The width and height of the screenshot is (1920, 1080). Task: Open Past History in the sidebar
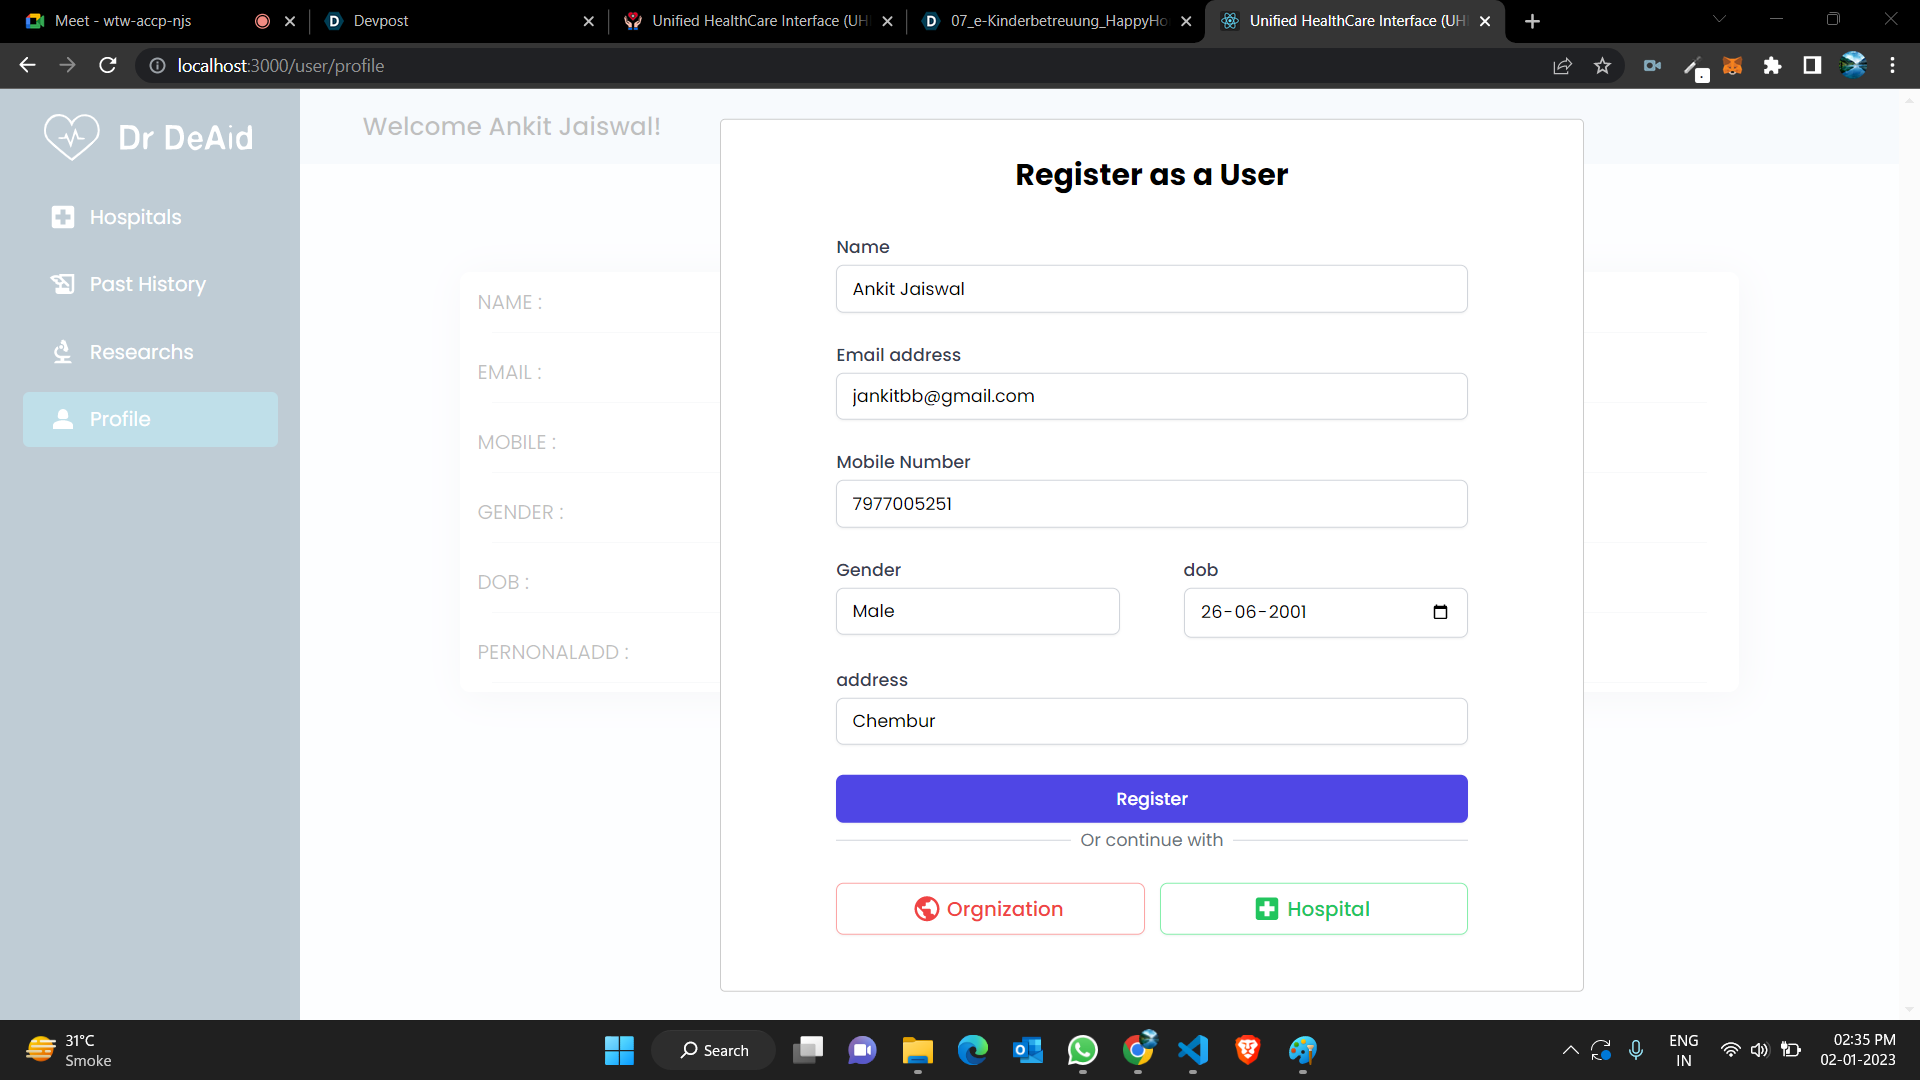pyautogui.click(x=147, y=284)
